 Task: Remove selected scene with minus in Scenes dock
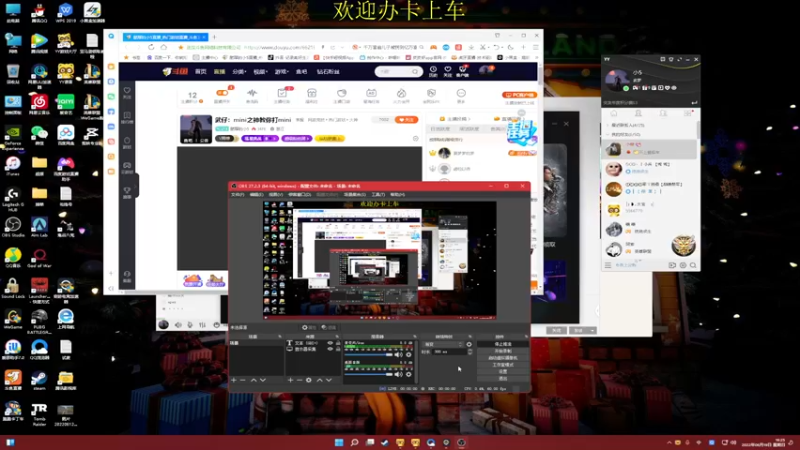tap(243, 380)
